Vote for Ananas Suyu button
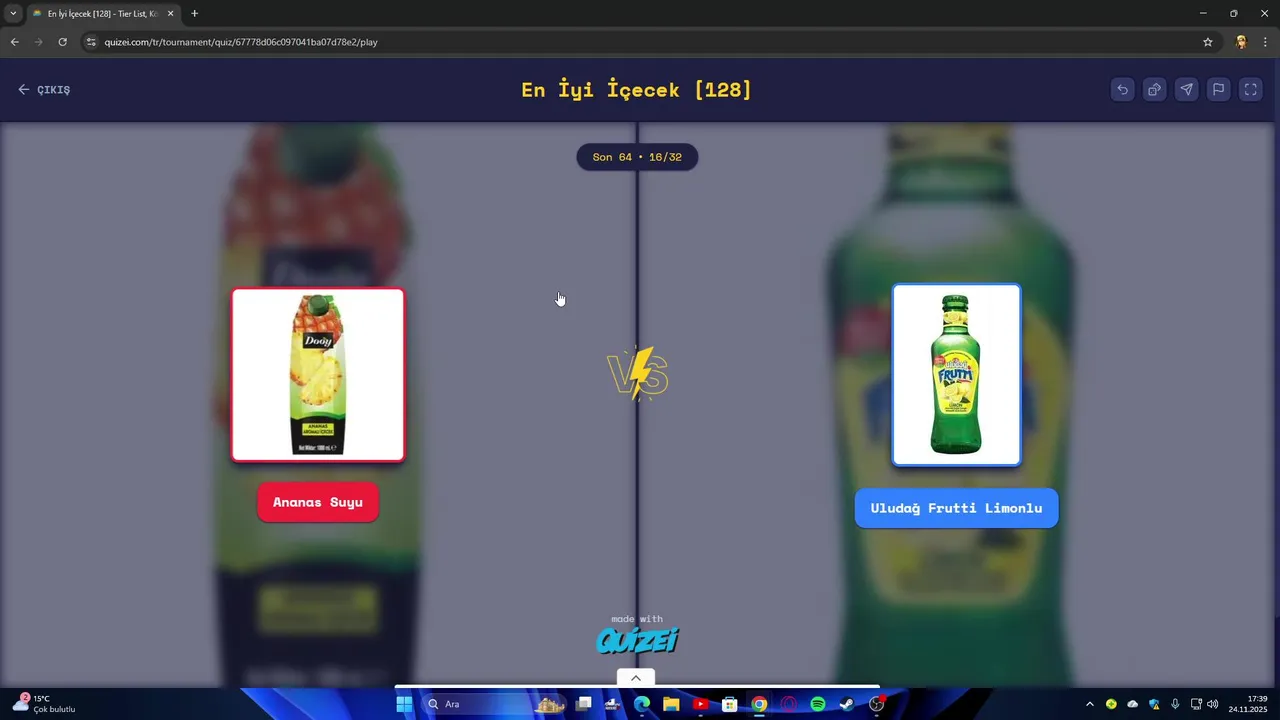Image resolution: width=1280 pixels, height=720 pixels. 318,502
